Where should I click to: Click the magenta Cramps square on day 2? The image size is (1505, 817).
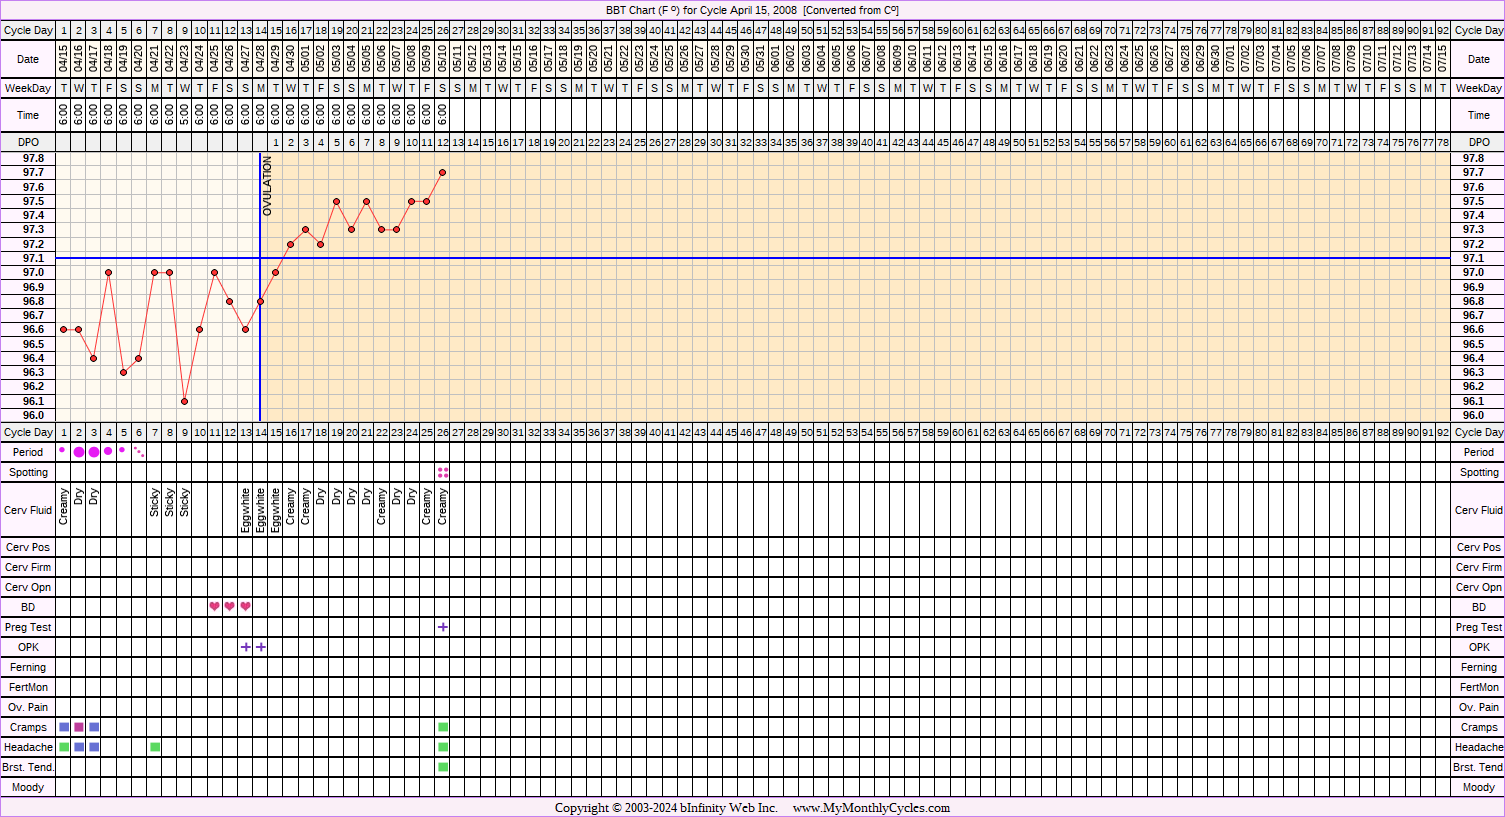coord(79,727)
